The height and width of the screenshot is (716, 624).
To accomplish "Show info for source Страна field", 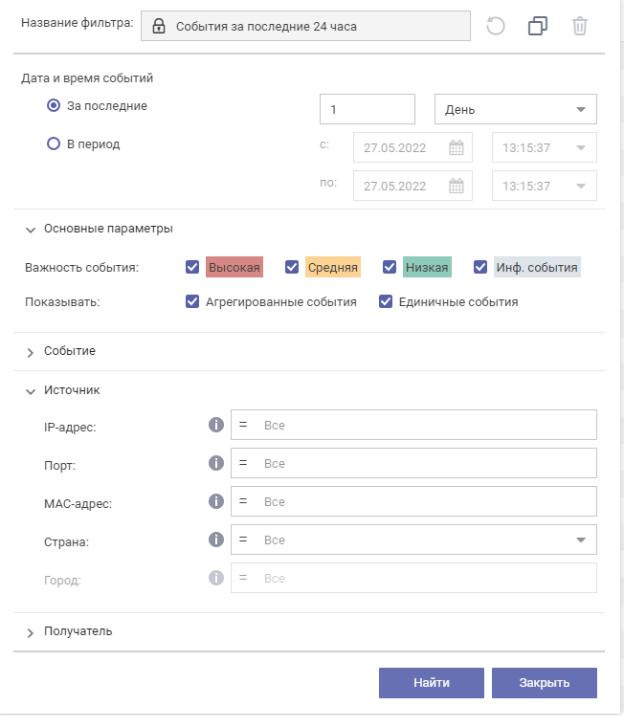I will click(216, 540).
